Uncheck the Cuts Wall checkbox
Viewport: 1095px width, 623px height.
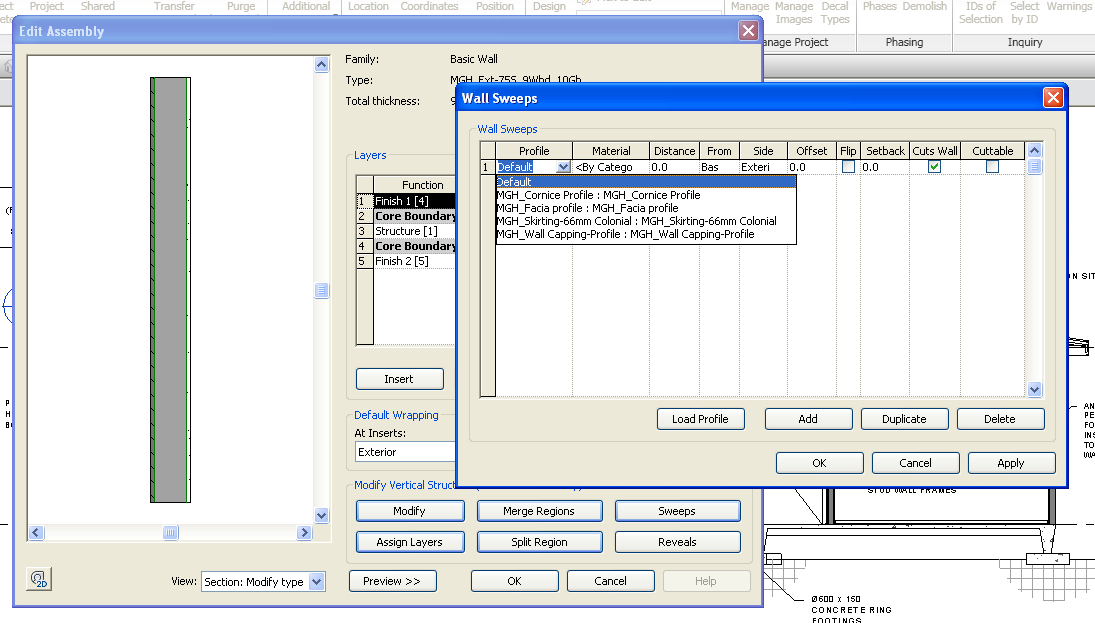pyautogui.click(x=934, y=167)
